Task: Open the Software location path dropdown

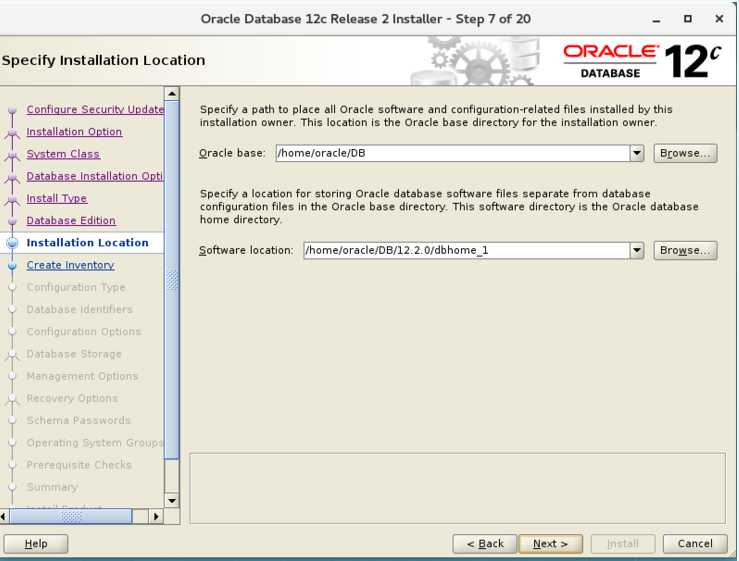Action: pos(637,250)
